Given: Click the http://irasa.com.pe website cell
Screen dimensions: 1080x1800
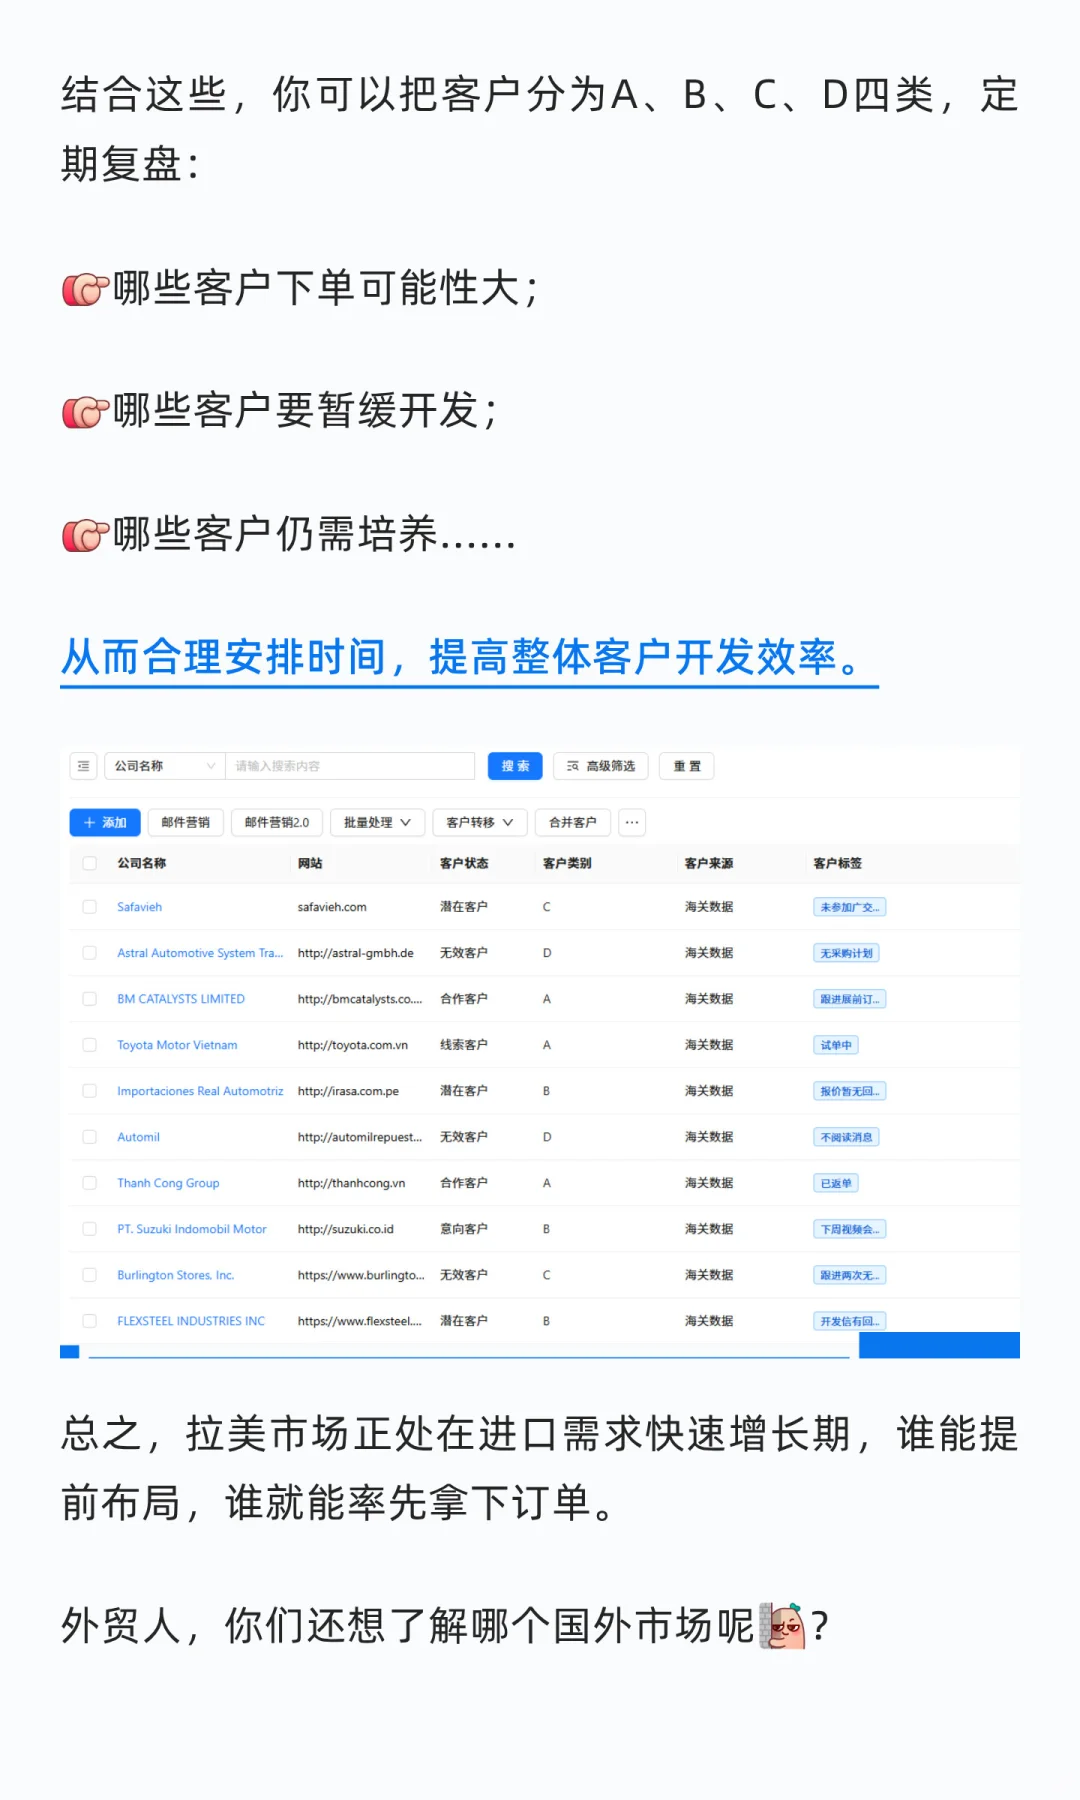Looking at the screenshot, I should (x=348, y=1091).
